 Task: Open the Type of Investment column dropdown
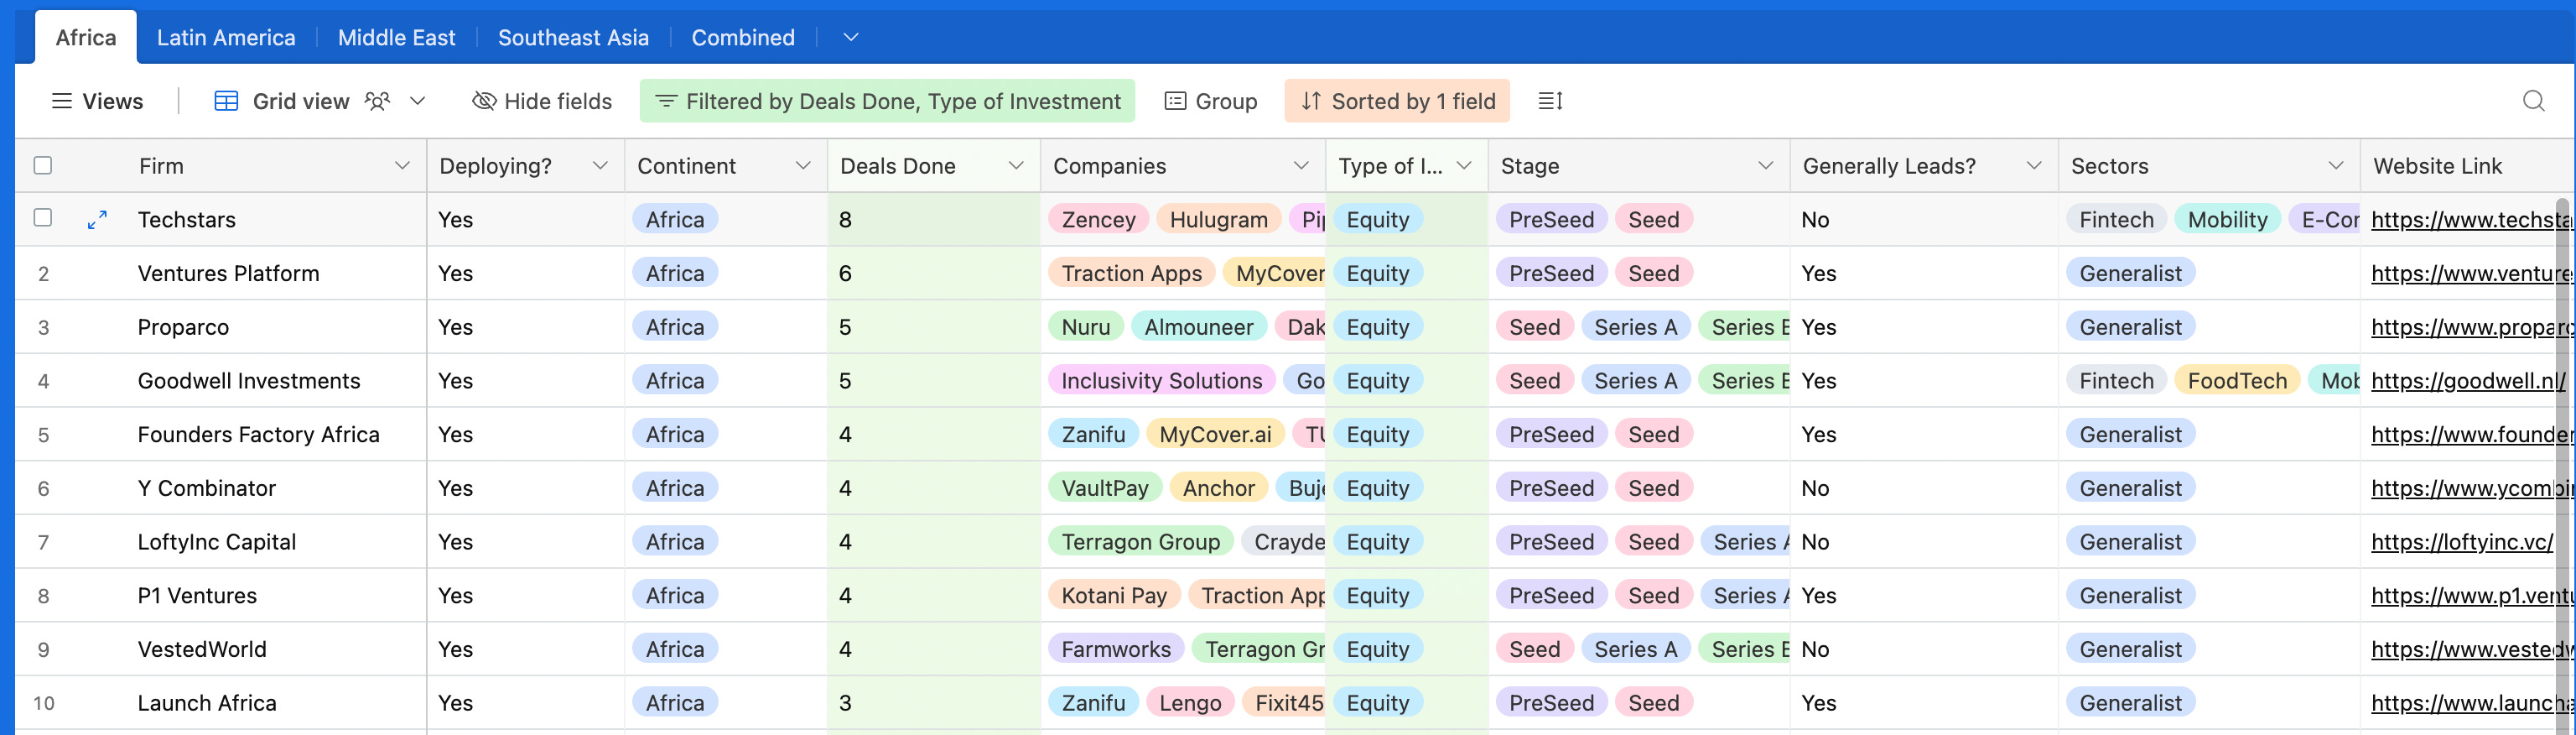click(1464, 166)
